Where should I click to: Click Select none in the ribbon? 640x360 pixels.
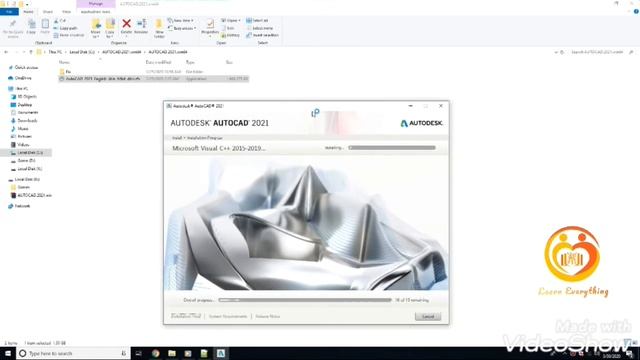(260, 28)
